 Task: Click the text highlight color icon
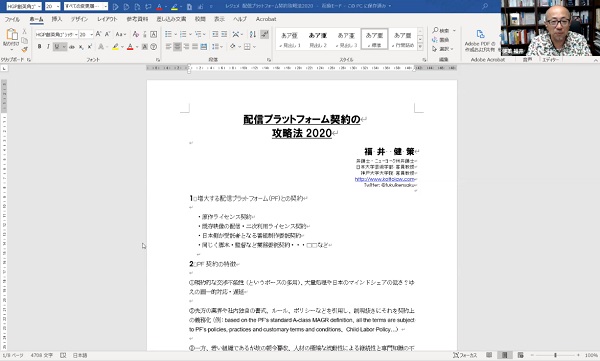click(x=116, y=47)
